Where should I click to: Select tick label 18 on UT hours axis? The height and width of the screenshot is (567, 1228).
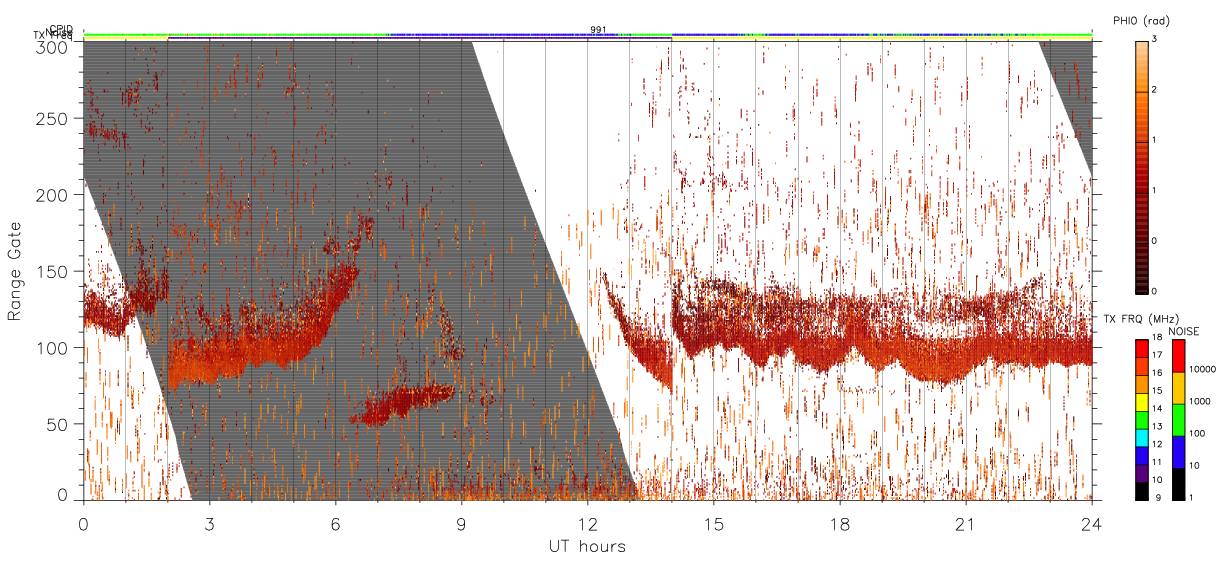tap(840, 524)
